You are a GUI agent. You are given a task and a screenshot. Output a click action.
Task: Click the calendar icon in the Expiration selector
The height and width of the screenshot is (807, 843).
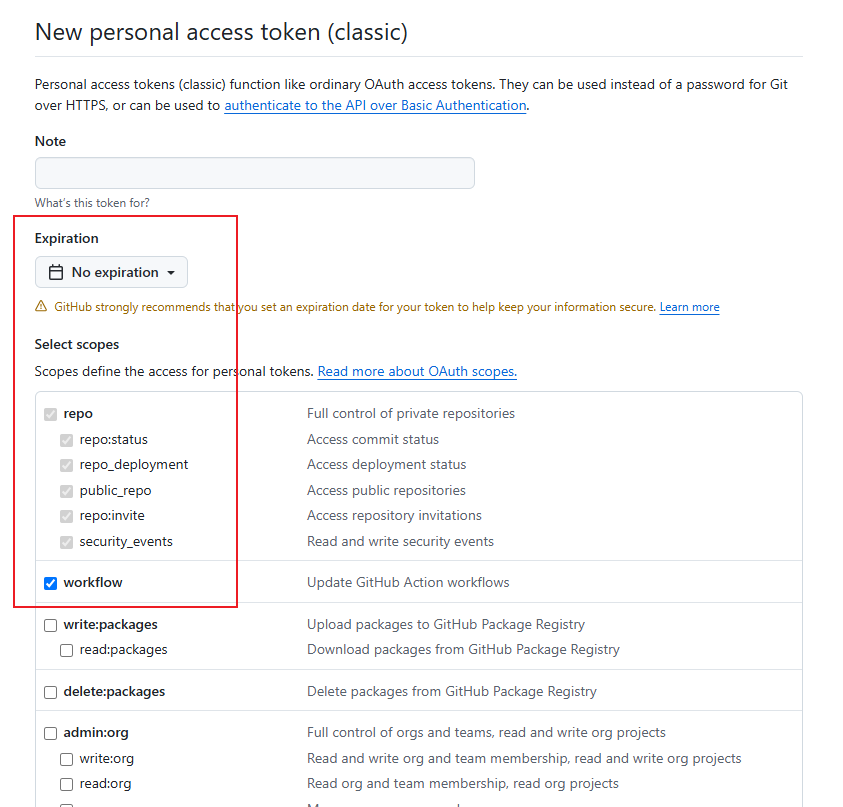56,272
